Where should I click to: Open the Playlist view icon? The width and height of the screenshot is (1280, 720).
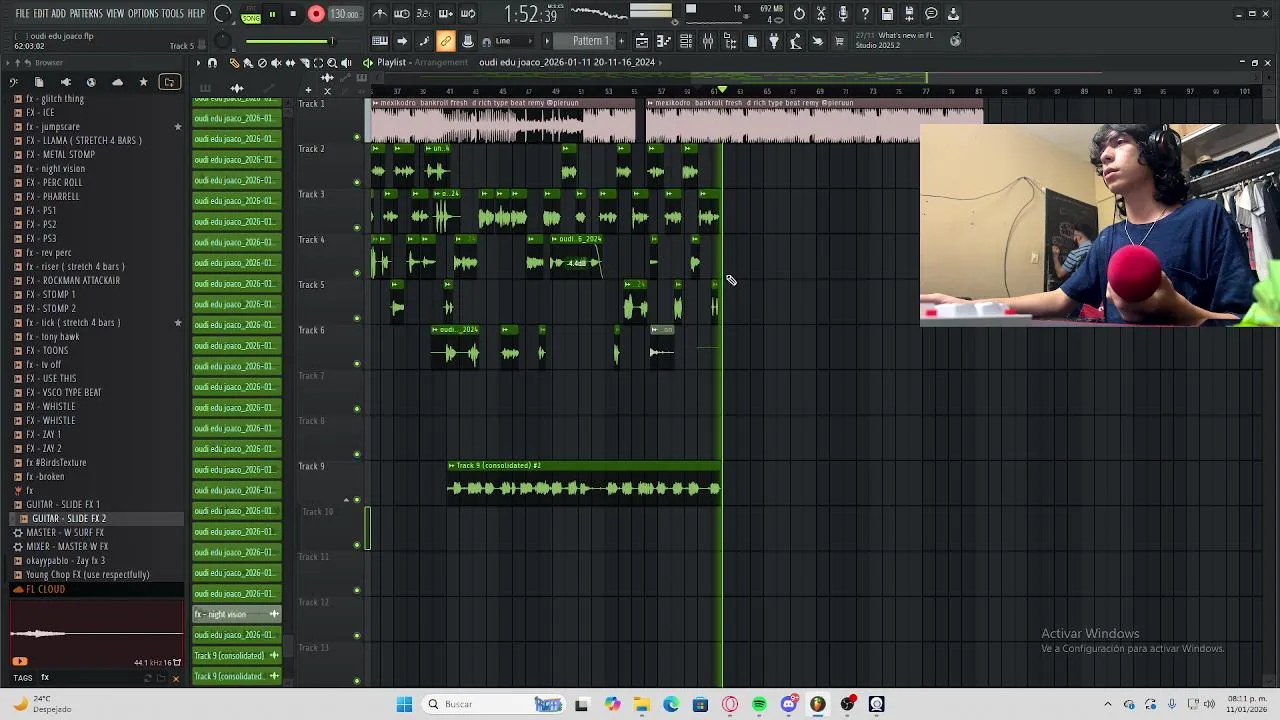[642, 41]
